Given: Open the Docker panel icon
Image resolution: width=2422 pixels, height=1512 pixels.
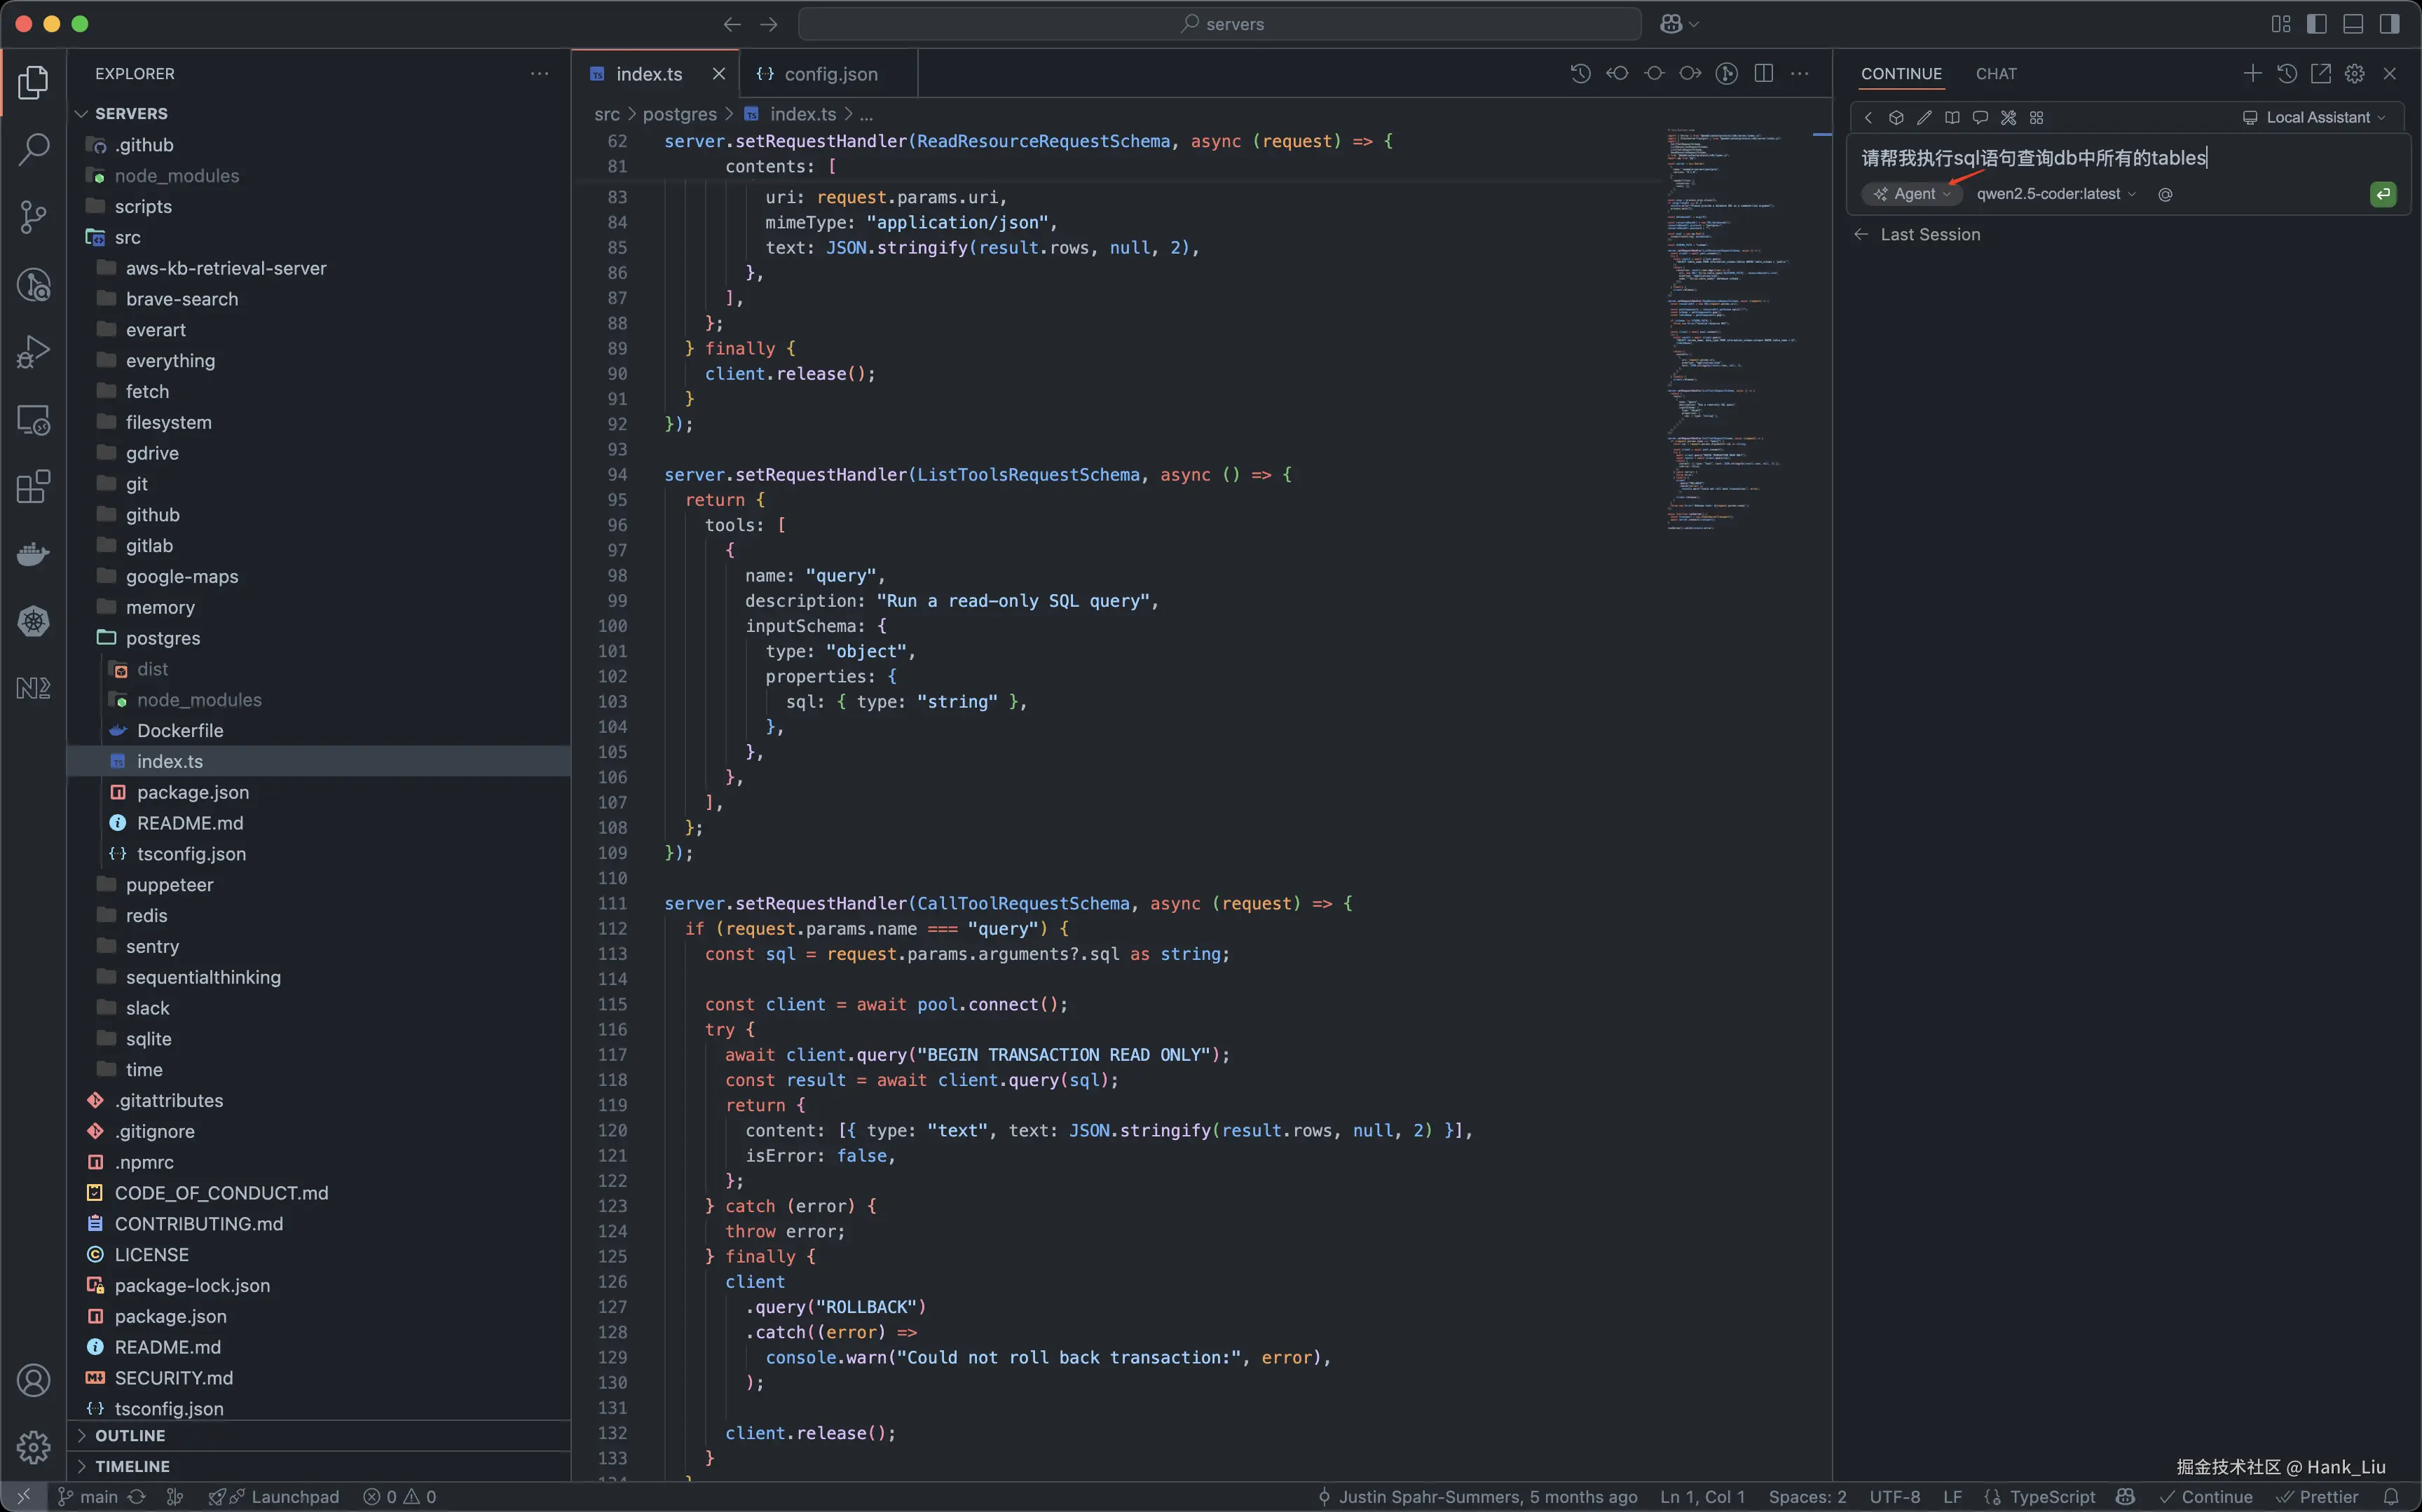Looking at the screenshot, I should coord(34,554).
